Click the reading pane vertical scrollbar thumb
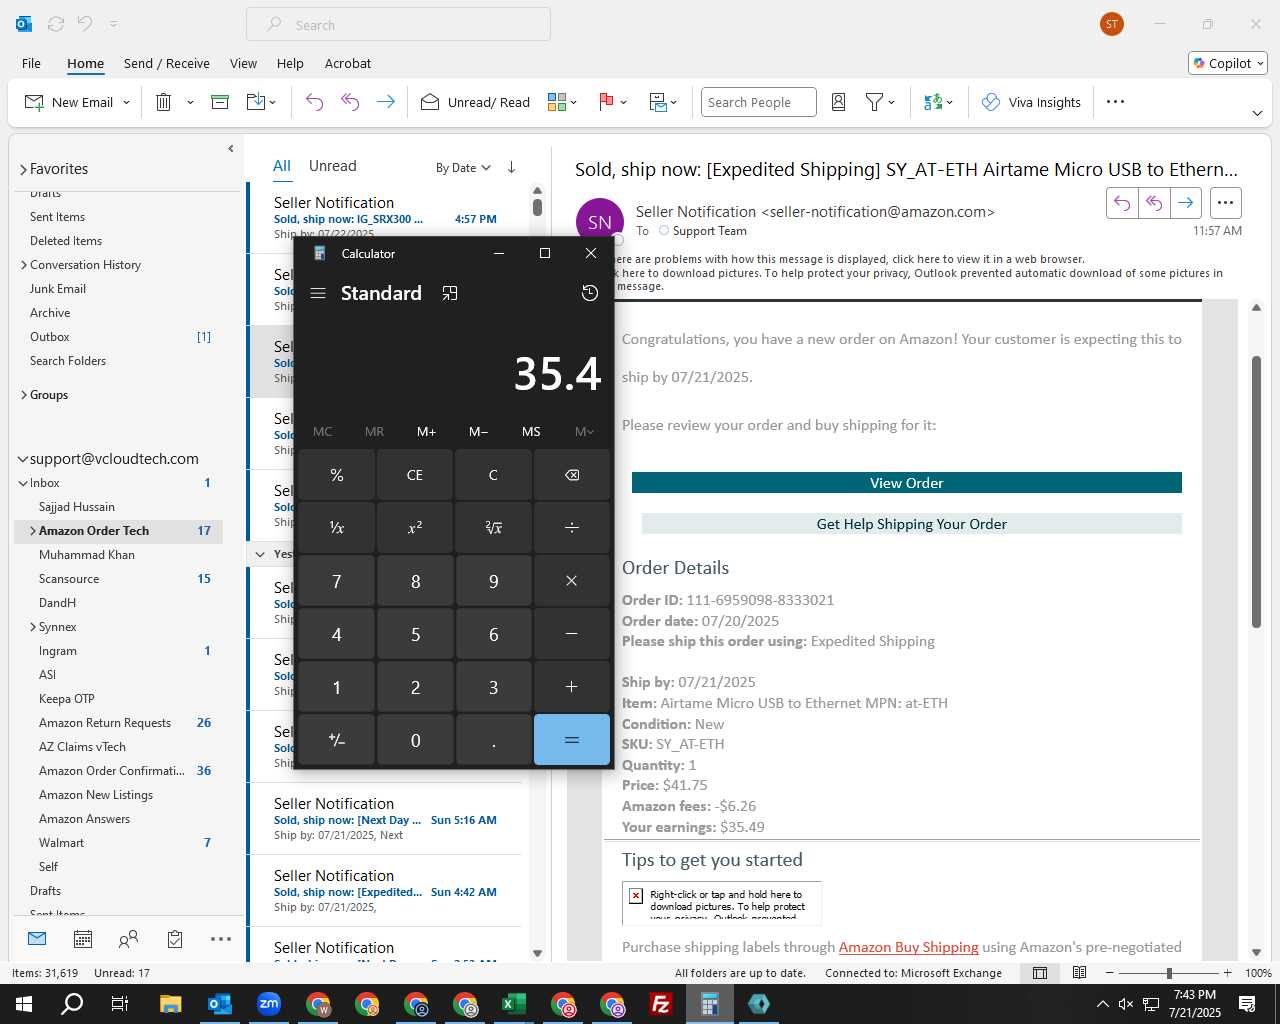This screenshot has height=1024, width=1280. click(x=1256, y=492)
